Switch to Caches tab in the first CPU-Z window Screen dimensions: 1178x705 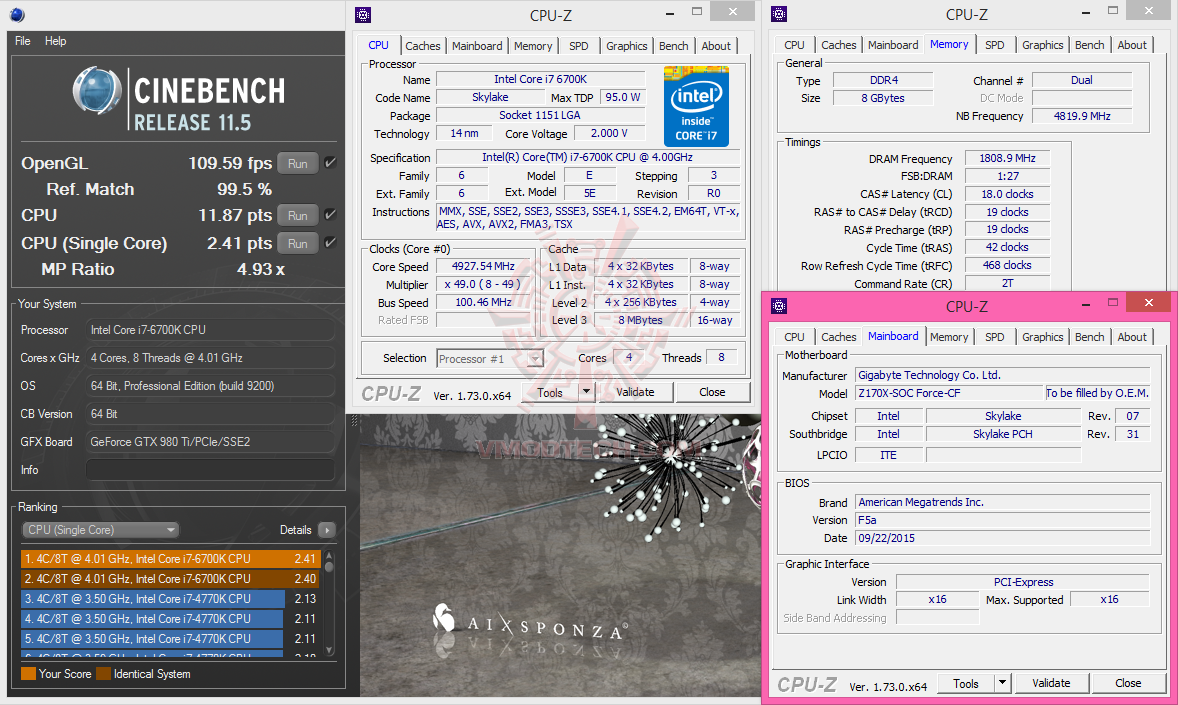[x=423, y=46]
